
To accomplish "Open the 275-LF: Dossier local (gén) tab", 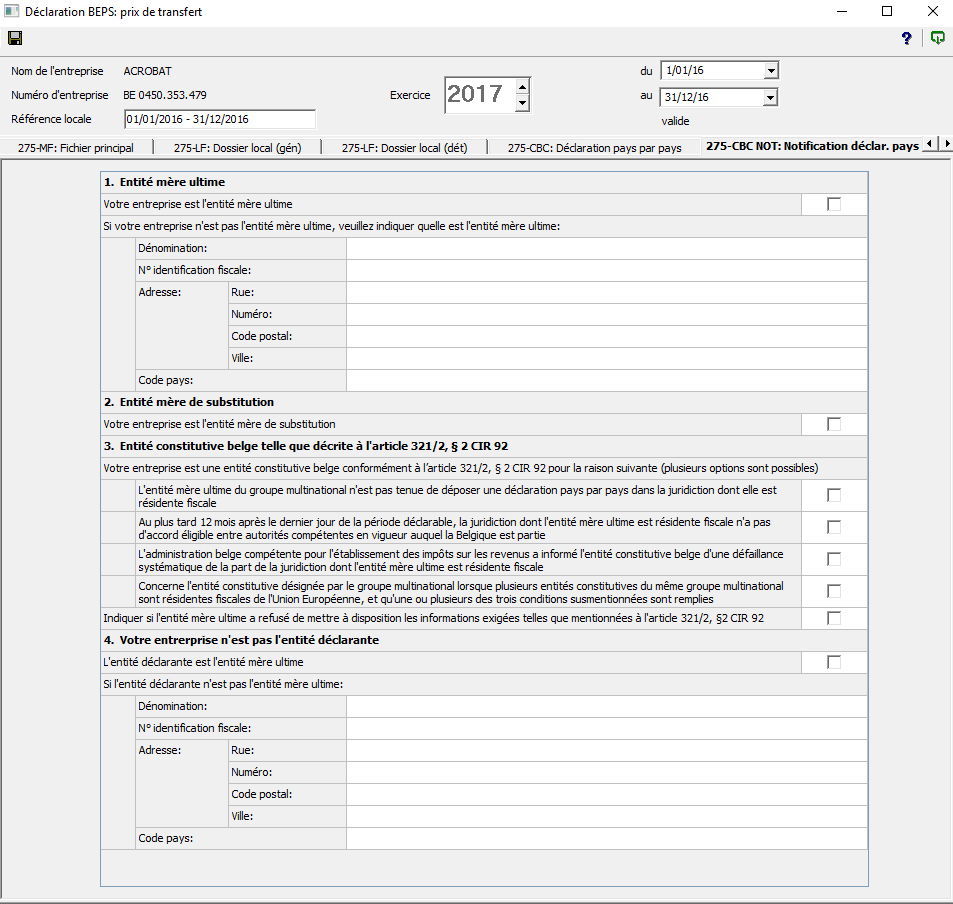I will tap(238, 148).
